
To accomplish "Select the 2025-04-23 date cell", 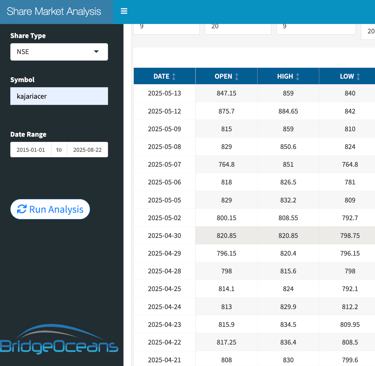I will tap(164, 324).
